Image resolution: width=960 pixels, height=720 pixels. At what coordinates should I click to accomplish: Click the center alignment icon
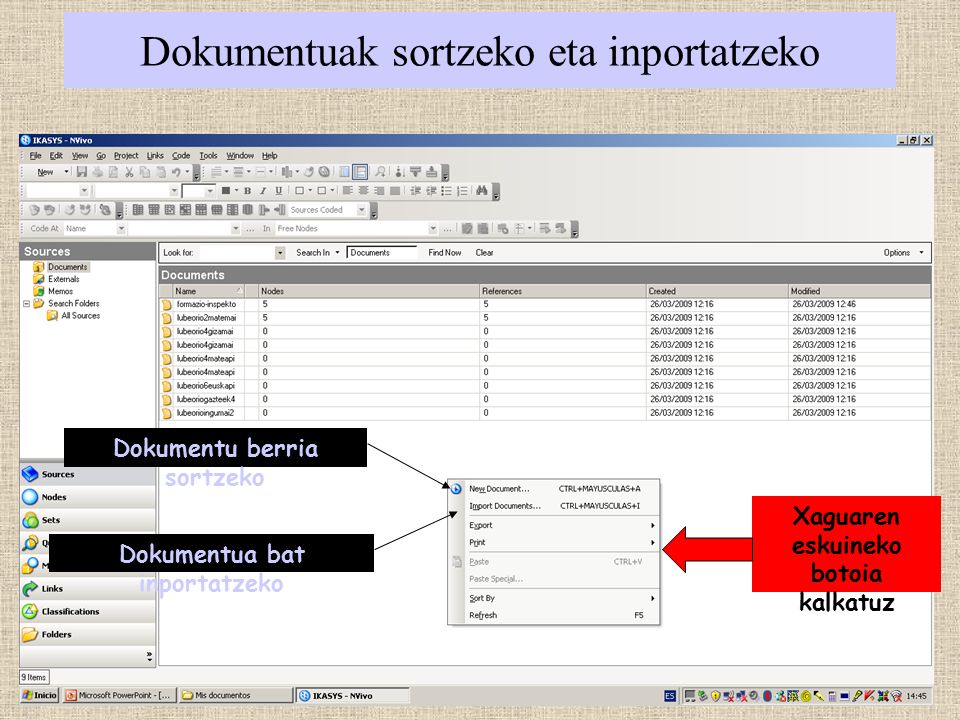tap(364, 191)
